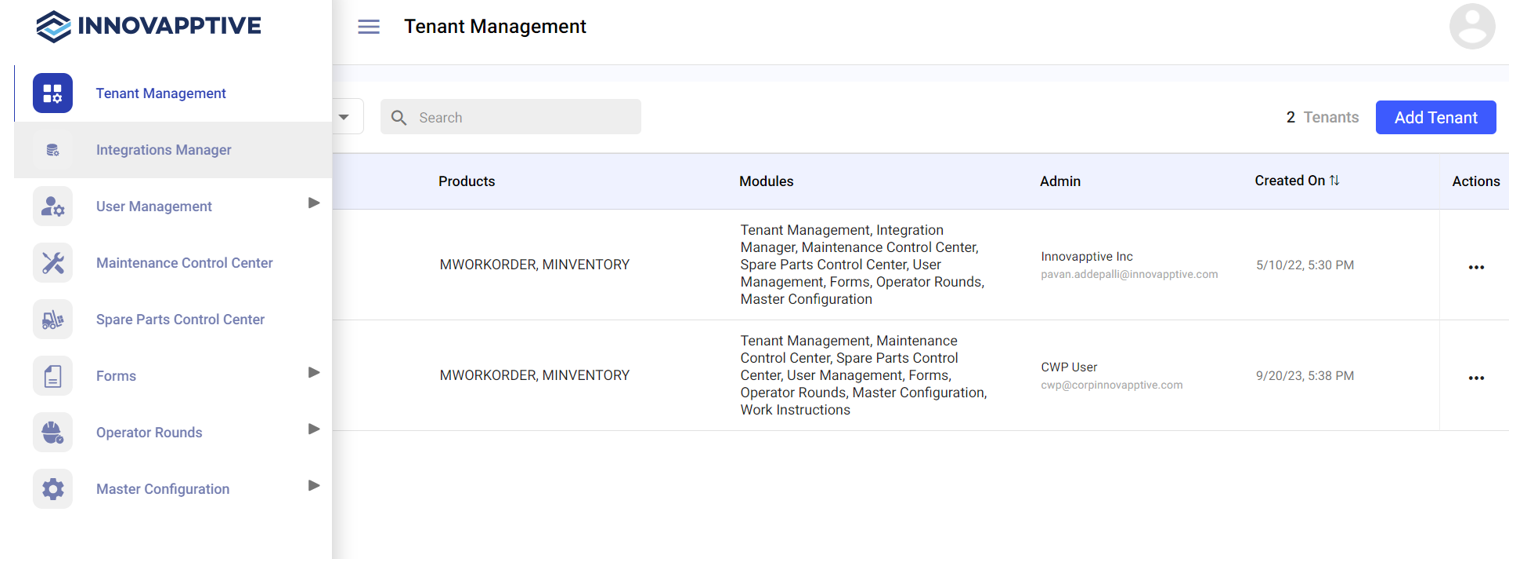Viewport: 1514px width, 566px height.
Task: Click the Maintenance Control Center wrench icon
Action: coord(53,263)
